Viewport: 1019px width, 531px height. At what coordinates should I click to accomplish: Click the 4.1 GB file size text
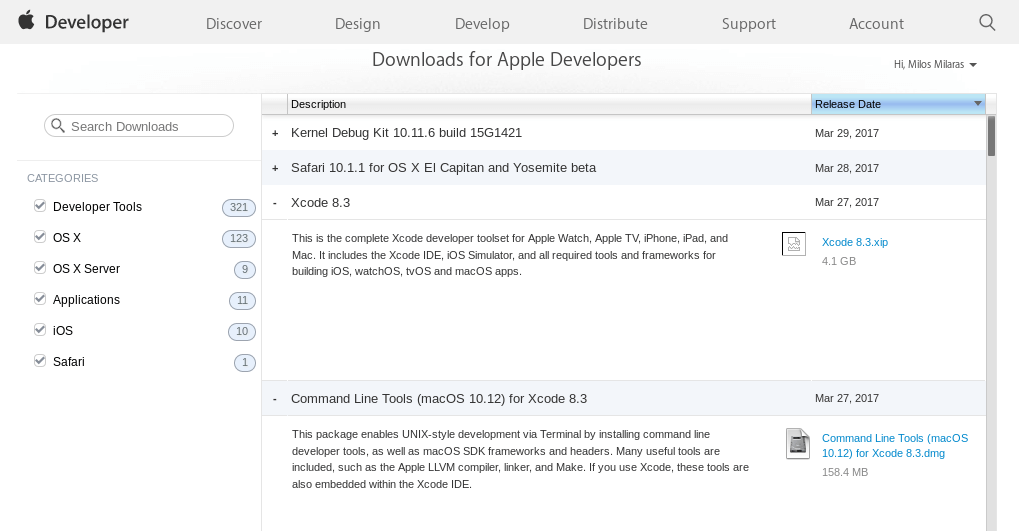click(x=839, y=261)
